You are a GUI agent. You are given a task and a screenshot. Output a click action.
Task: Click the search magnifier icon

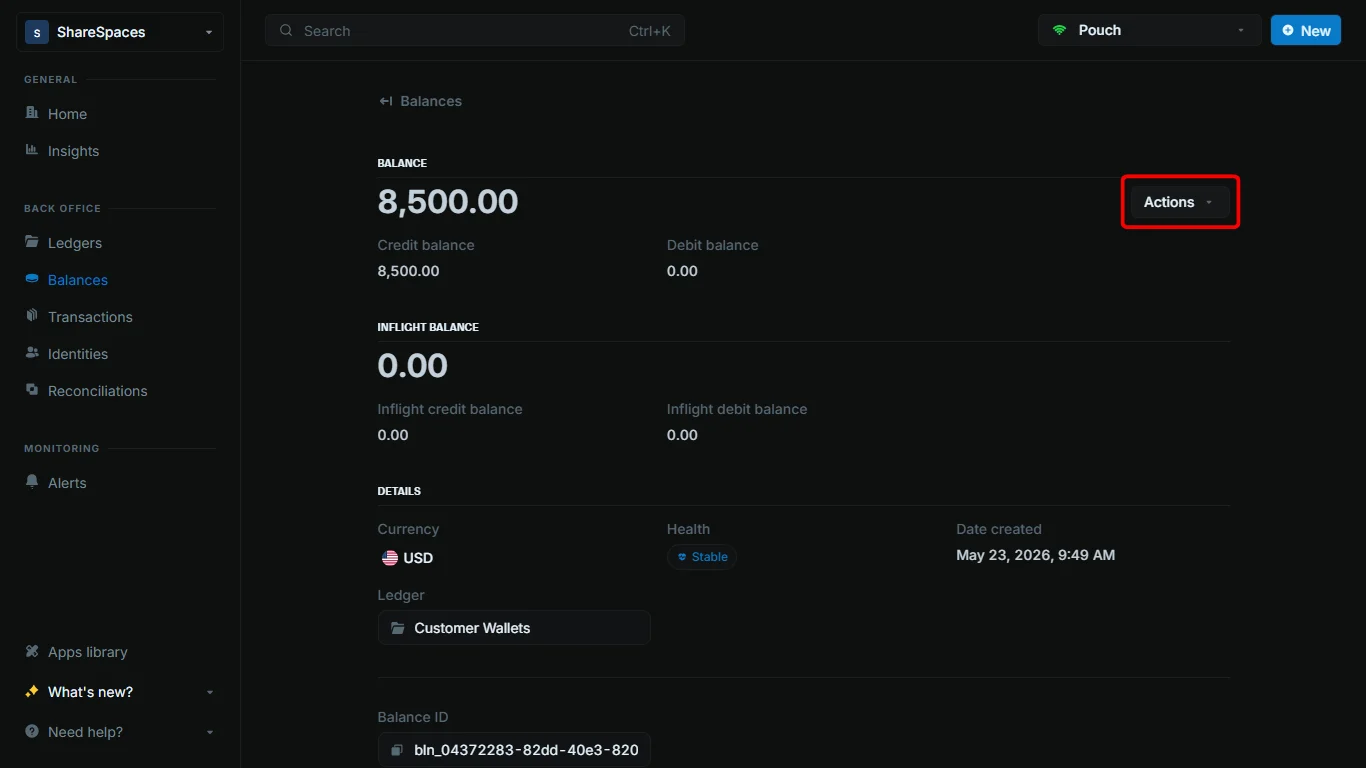coord(286,30)
